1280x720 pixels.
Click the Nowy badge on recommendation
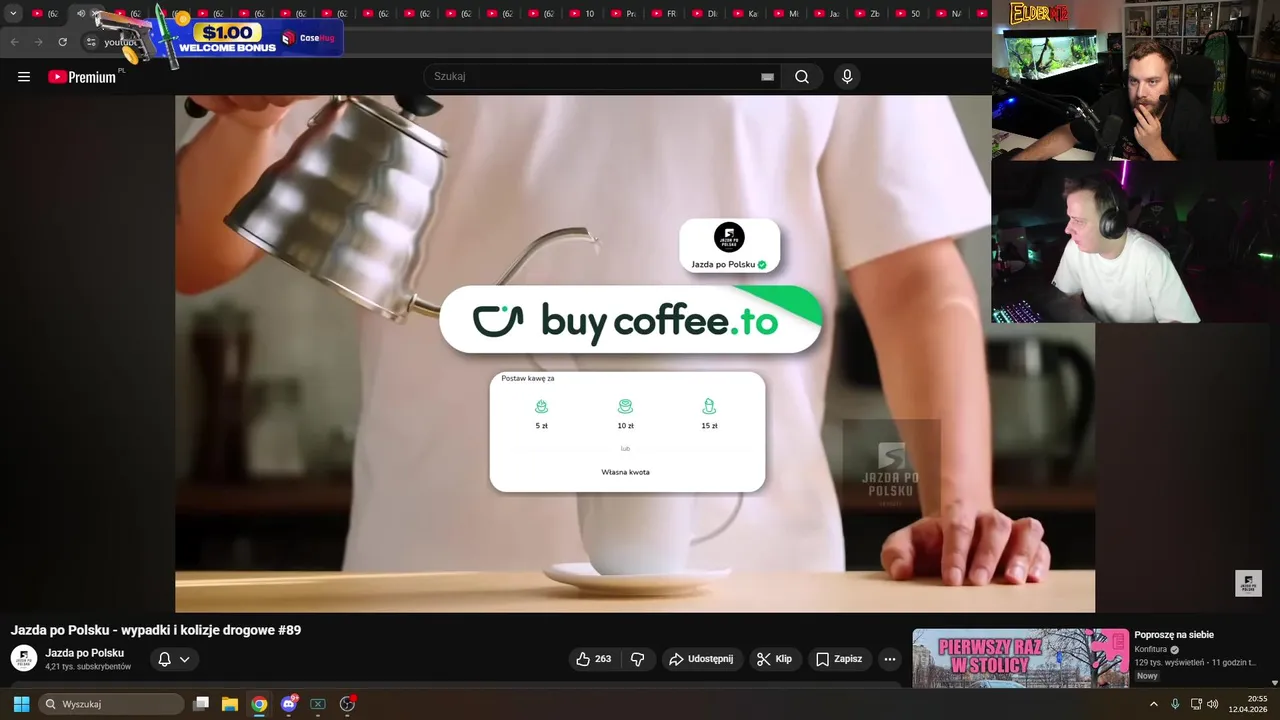click(1147, 676)
